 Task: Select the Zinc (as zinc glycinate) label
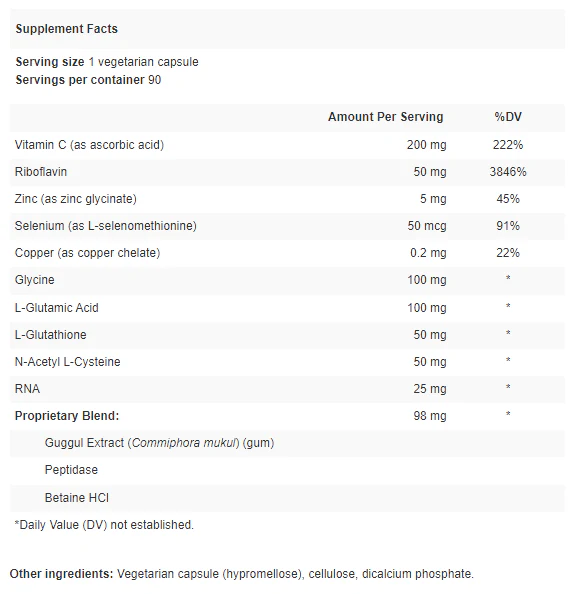pos(76,199)
